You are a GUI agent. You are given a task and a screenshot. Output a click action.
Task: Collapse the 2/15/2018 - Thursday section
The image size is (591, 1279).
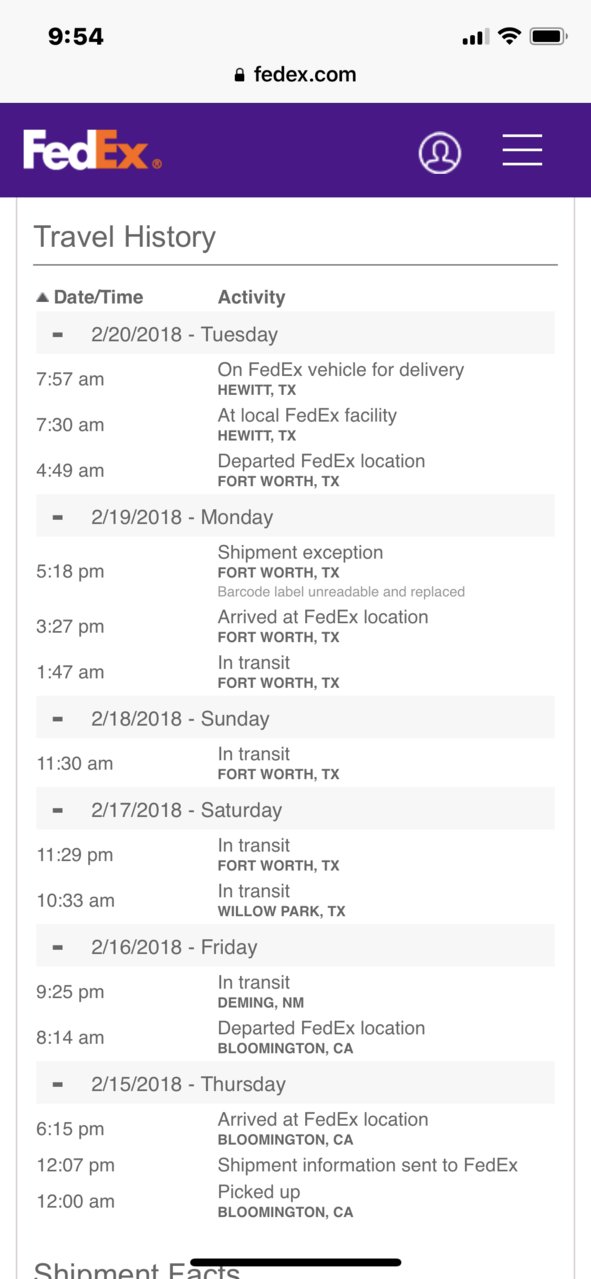(58, 1084)
